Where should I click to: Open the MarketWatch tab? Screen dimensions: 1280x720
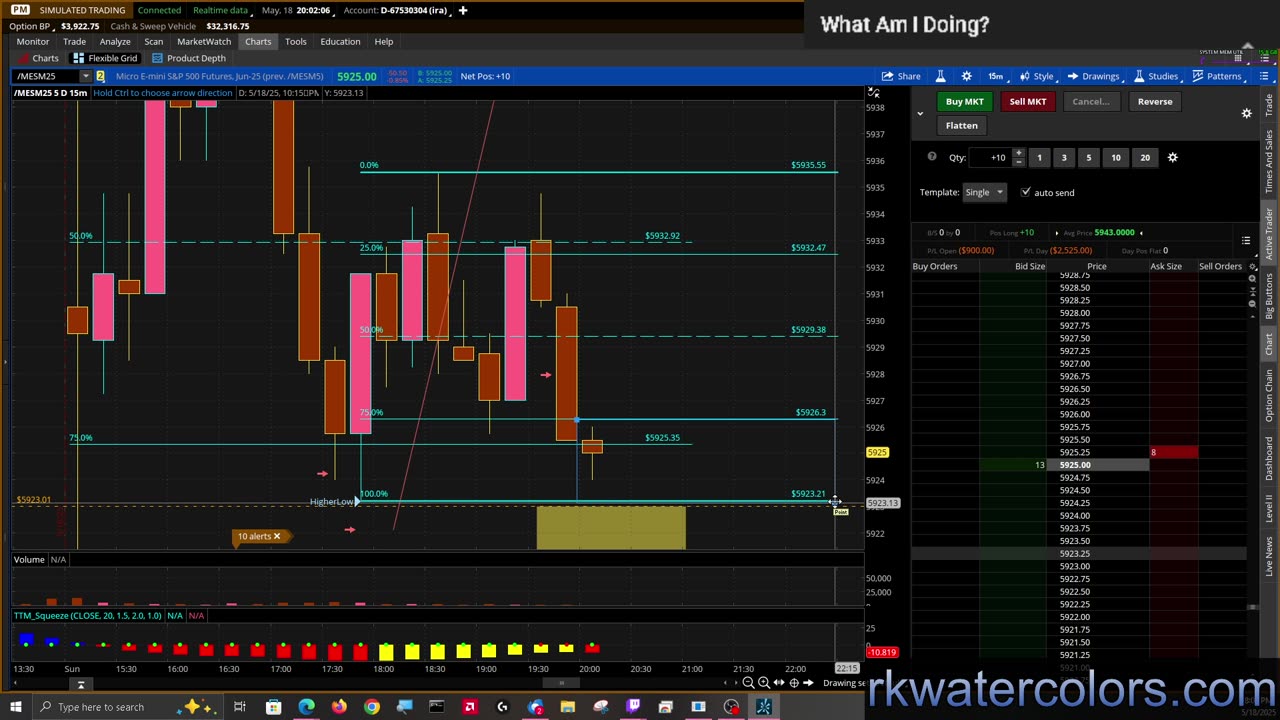point(204,41)
